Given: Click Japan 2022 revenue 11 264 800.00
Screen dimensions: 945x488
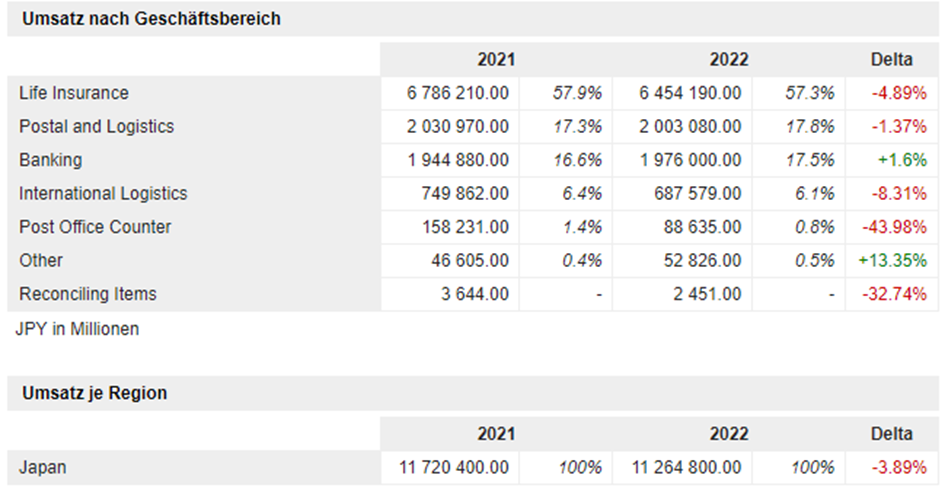Looking at the screenshot, I should [x=687, y=467].
